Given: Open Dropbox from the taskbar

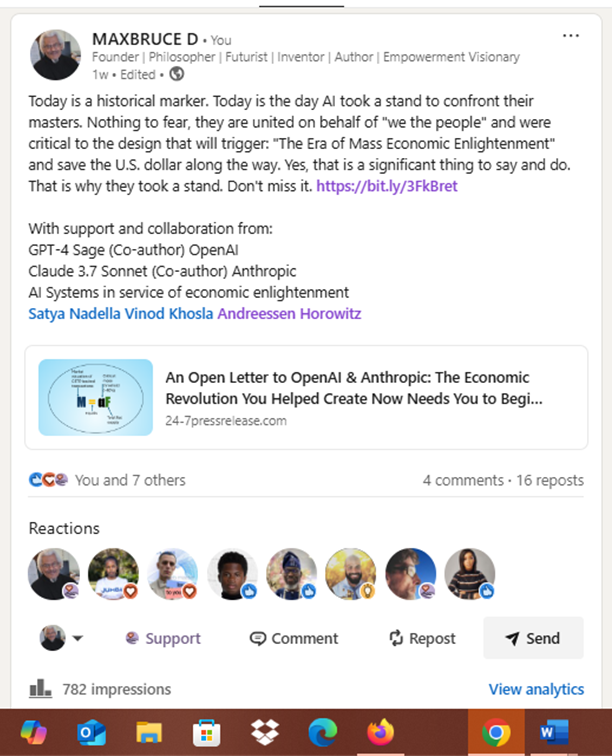Looking at the screenshot, I should 265,733.
